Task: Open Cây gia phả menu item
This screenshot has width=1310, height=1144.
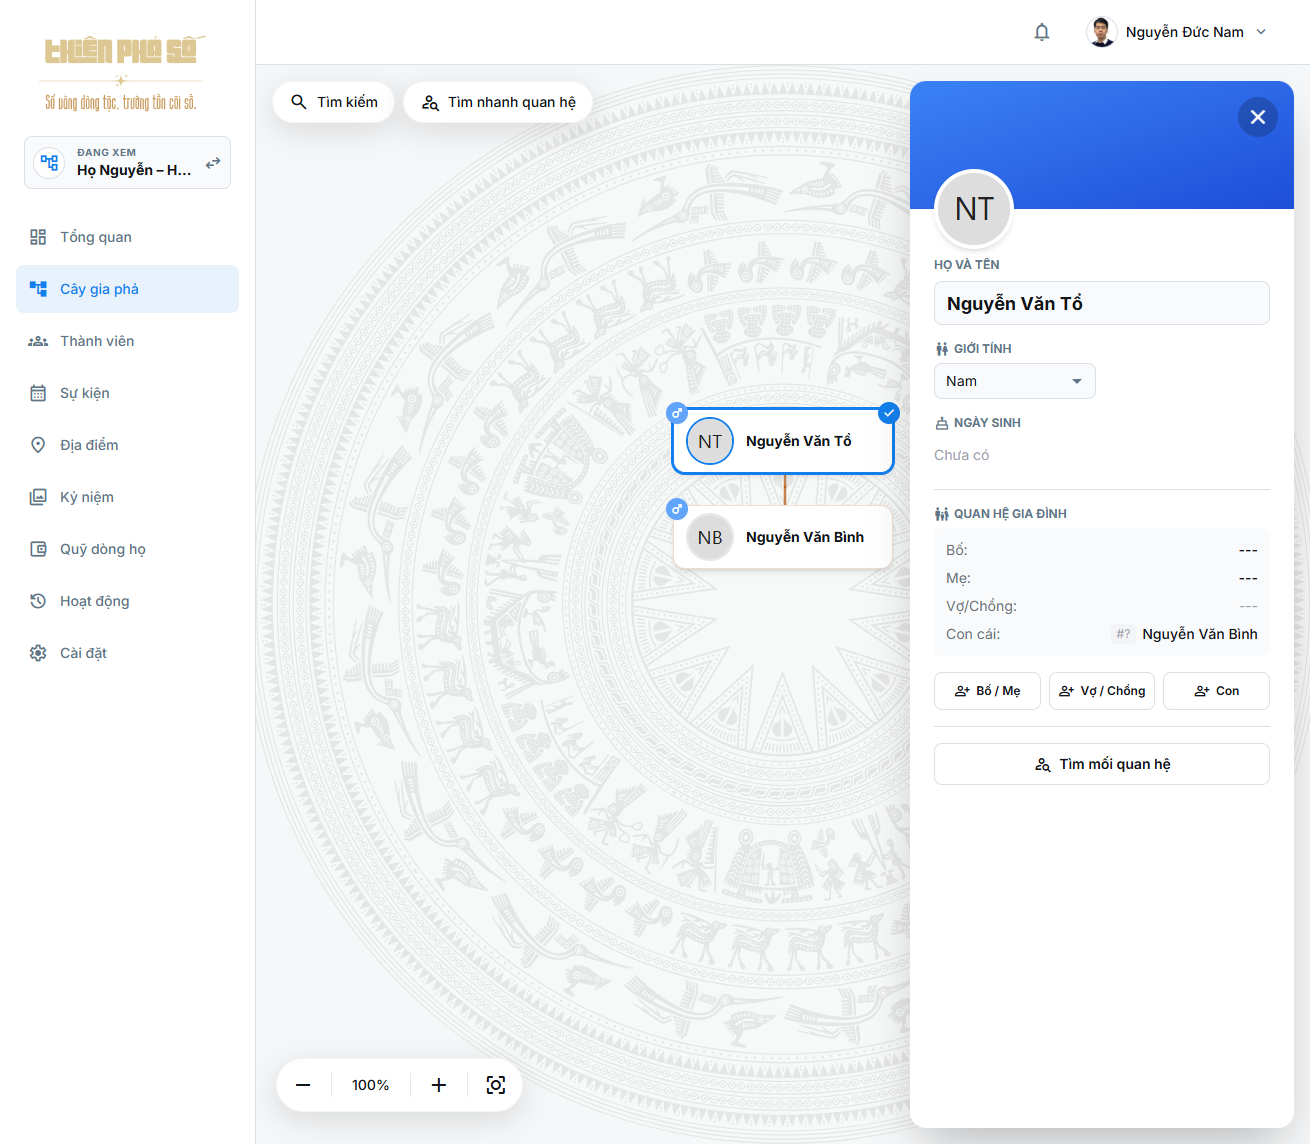Action: point(127,289)
